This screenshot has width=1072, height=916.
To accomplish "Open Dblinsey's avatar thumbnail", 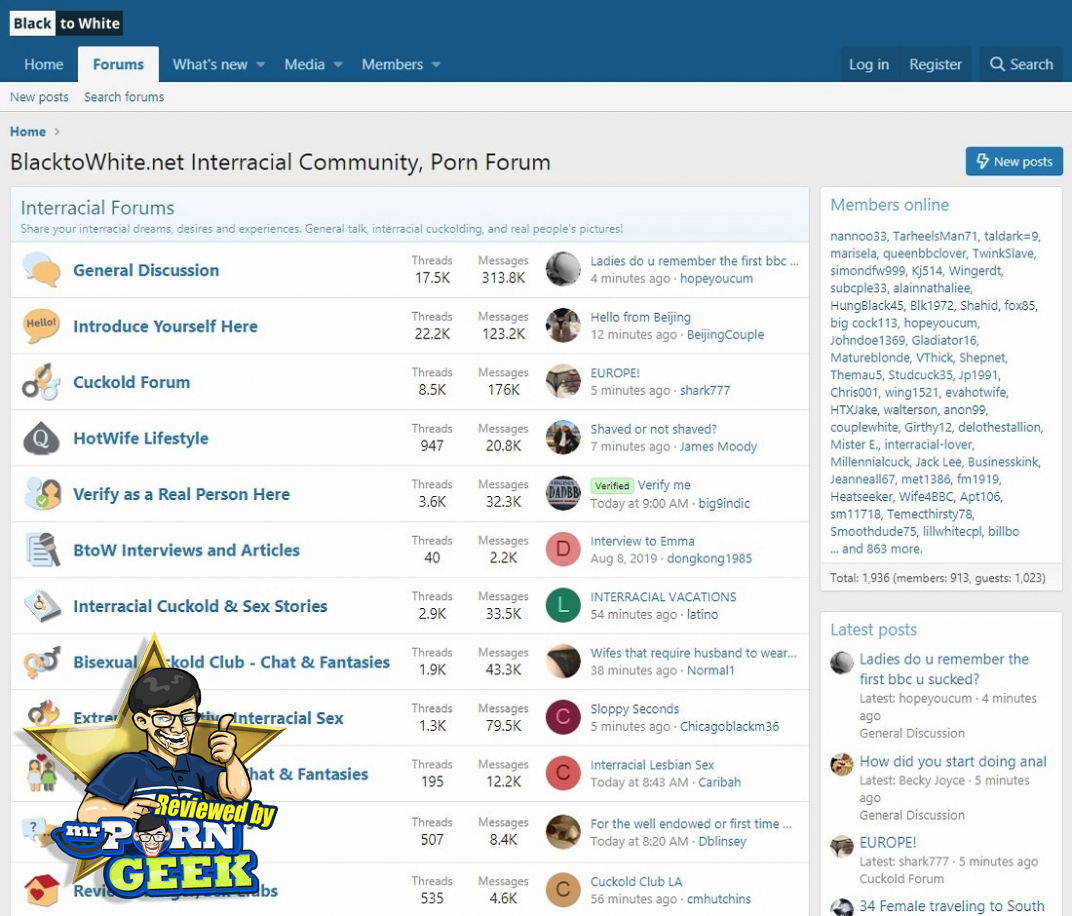I will tap(563, 832).
